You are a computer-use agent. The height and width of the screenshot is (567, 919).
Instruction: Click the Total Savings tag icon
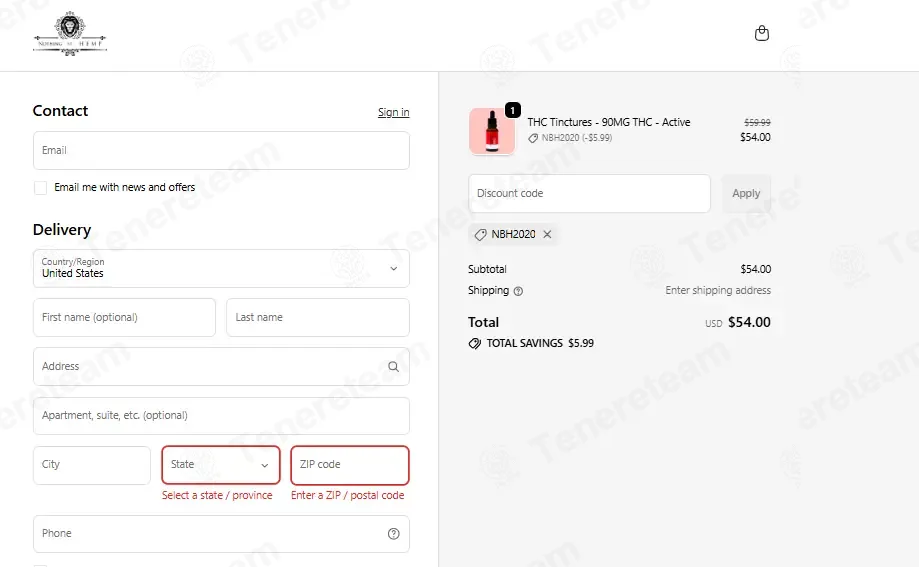click(x=475, y=344)
